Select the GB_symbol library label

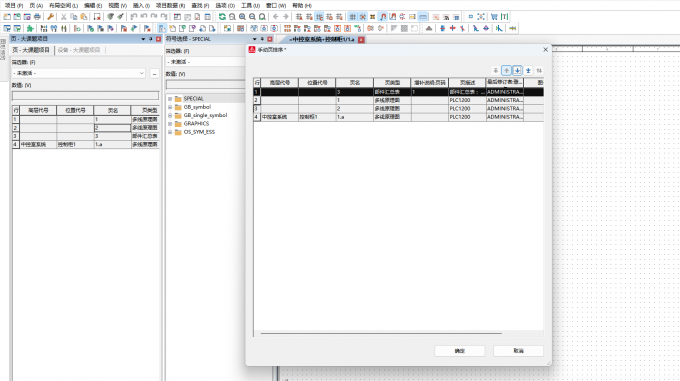[197, 107]
